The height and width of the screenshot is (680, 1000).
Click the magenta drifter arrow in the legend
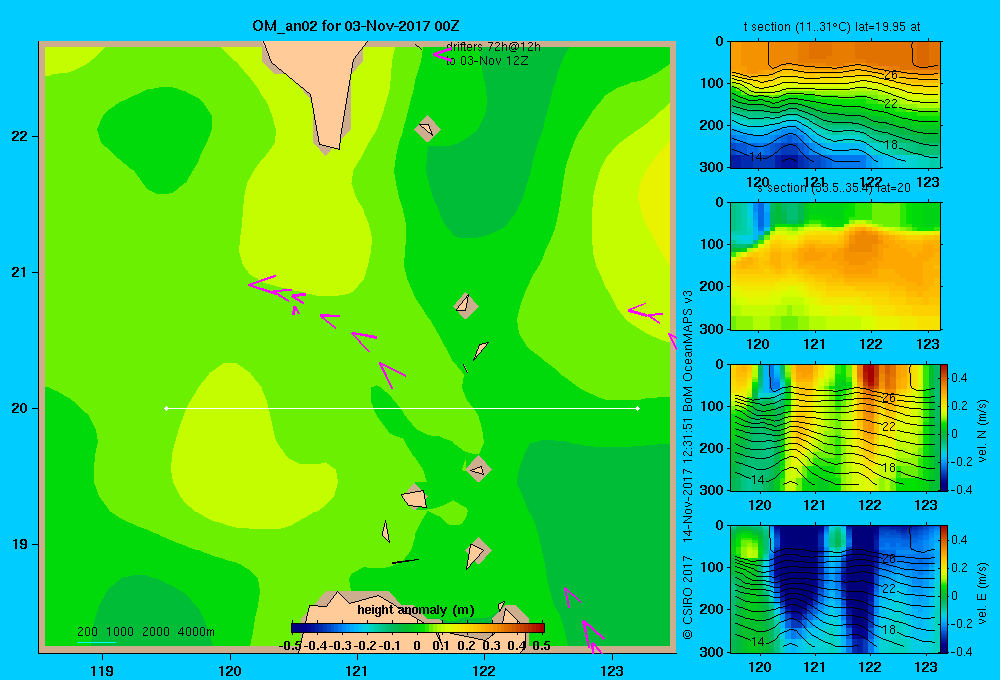coord(443,54)
